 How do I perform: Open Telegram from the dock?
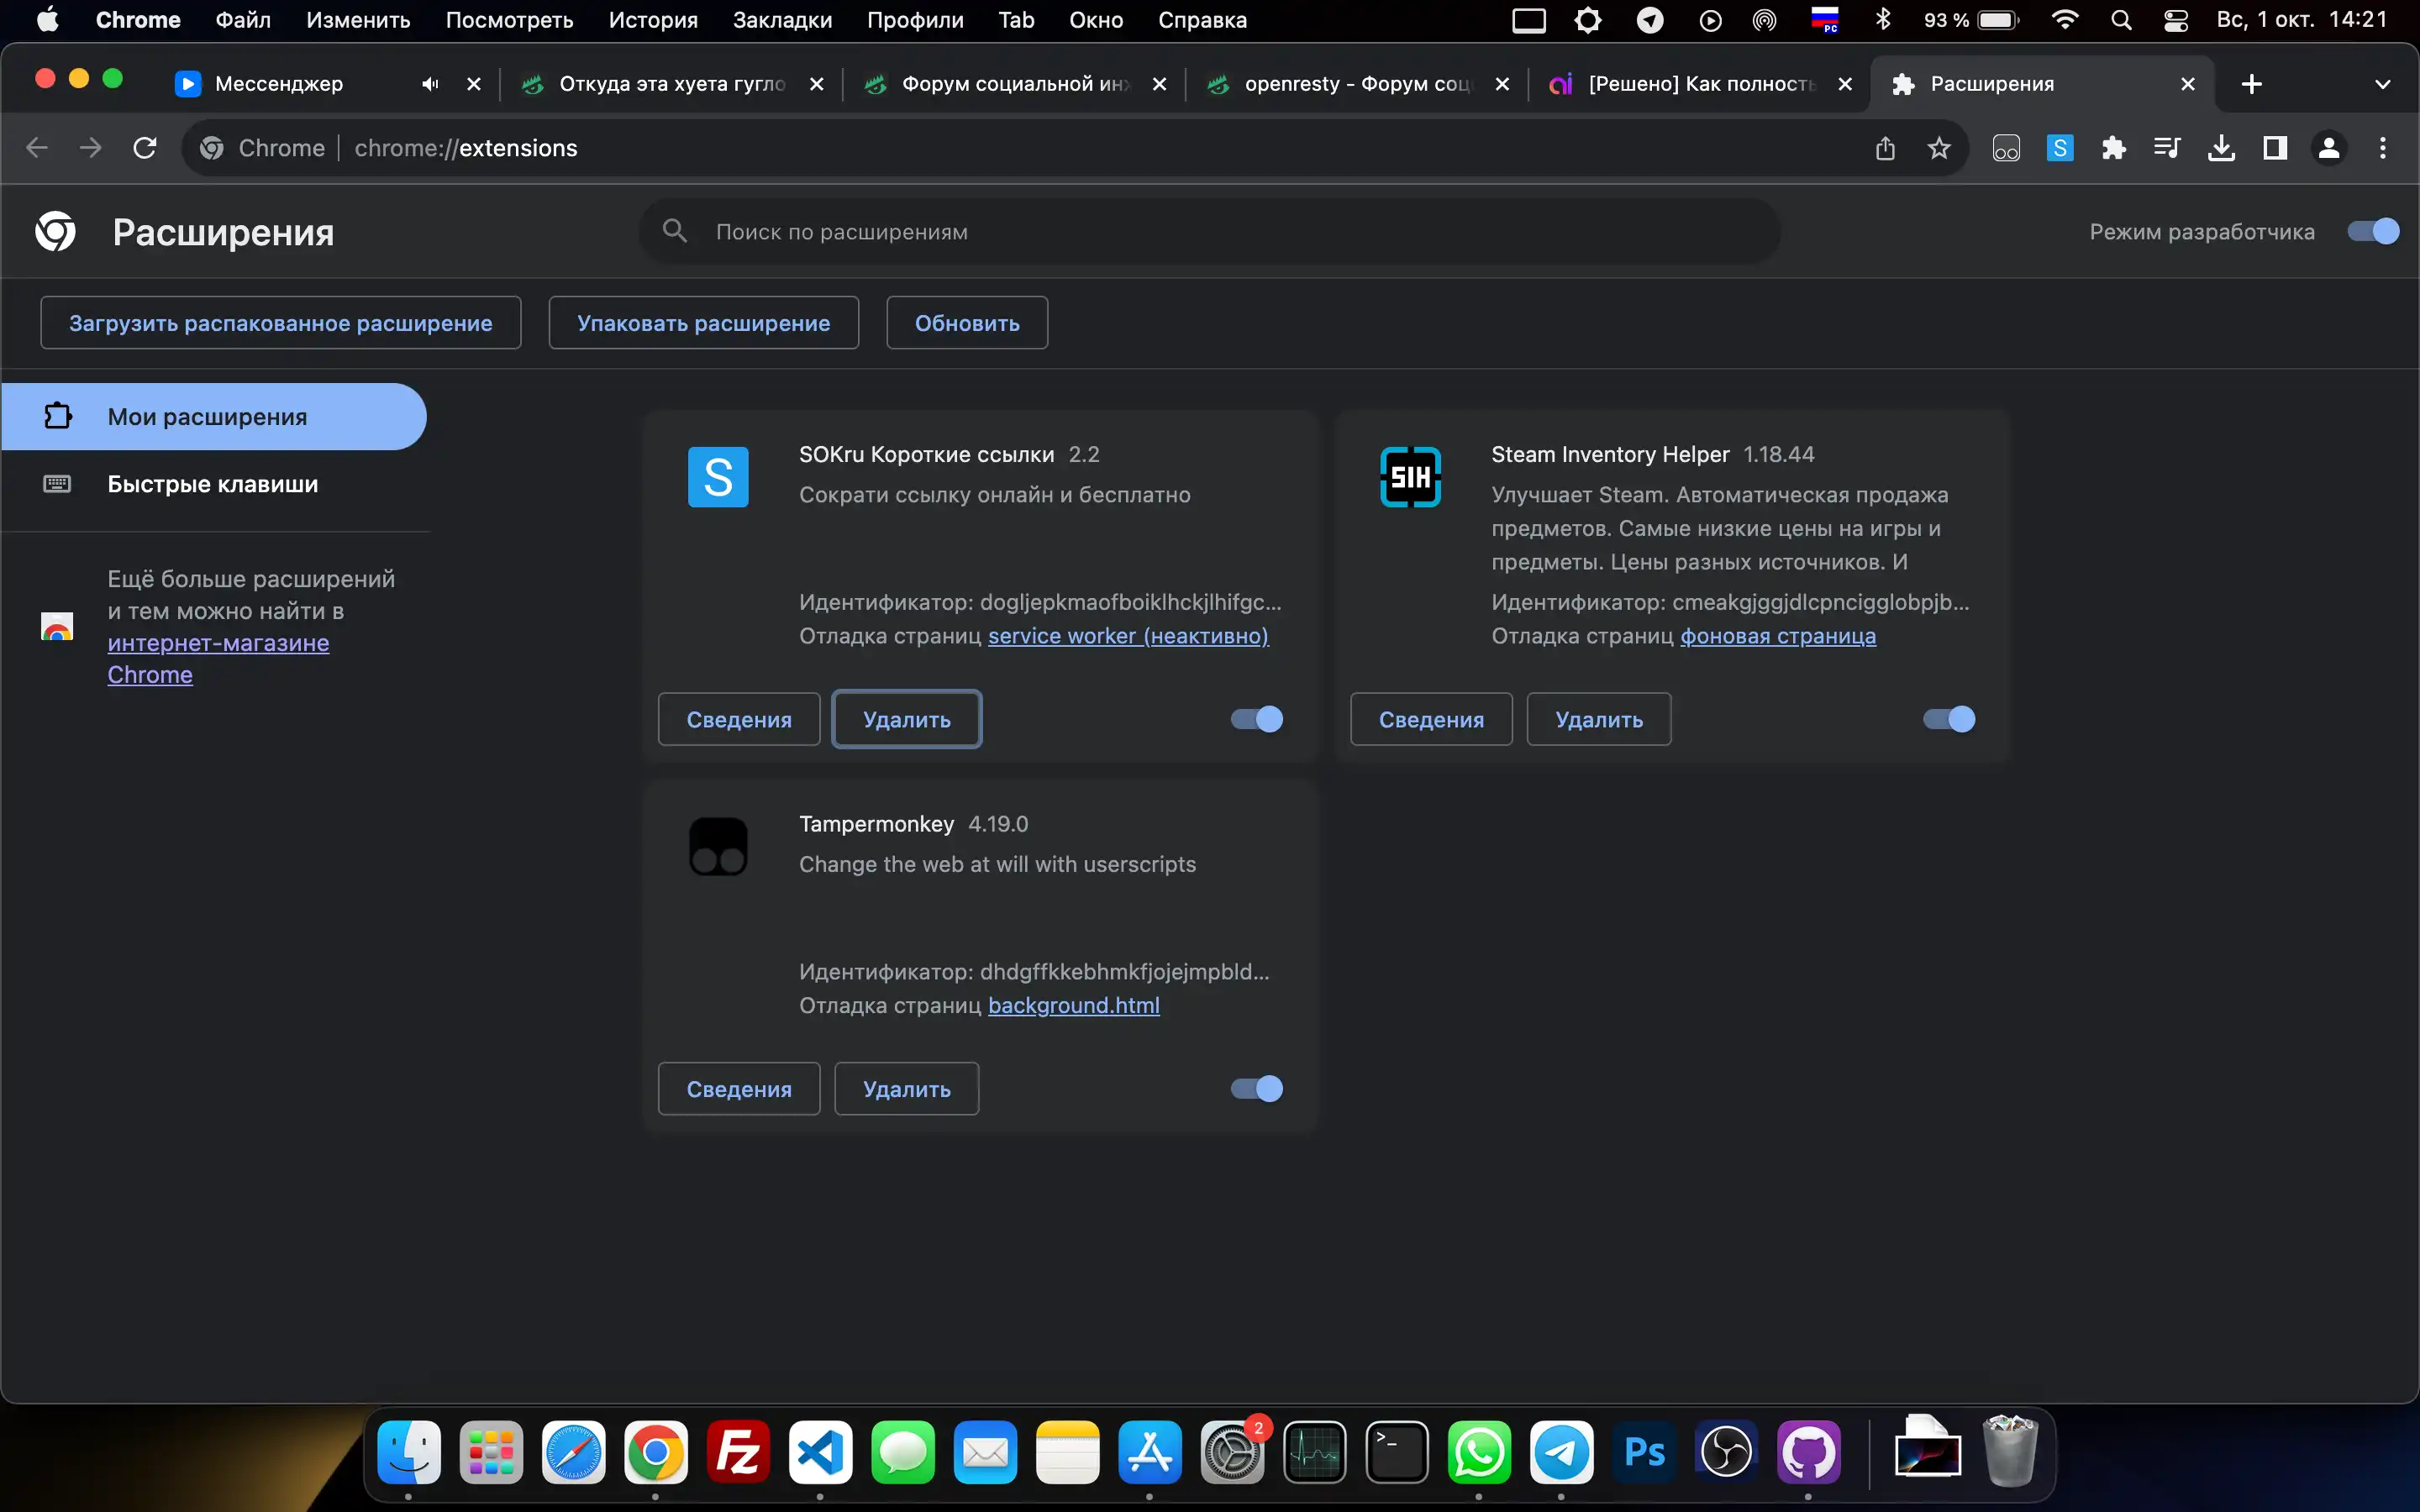[x=1561, y=1452]
